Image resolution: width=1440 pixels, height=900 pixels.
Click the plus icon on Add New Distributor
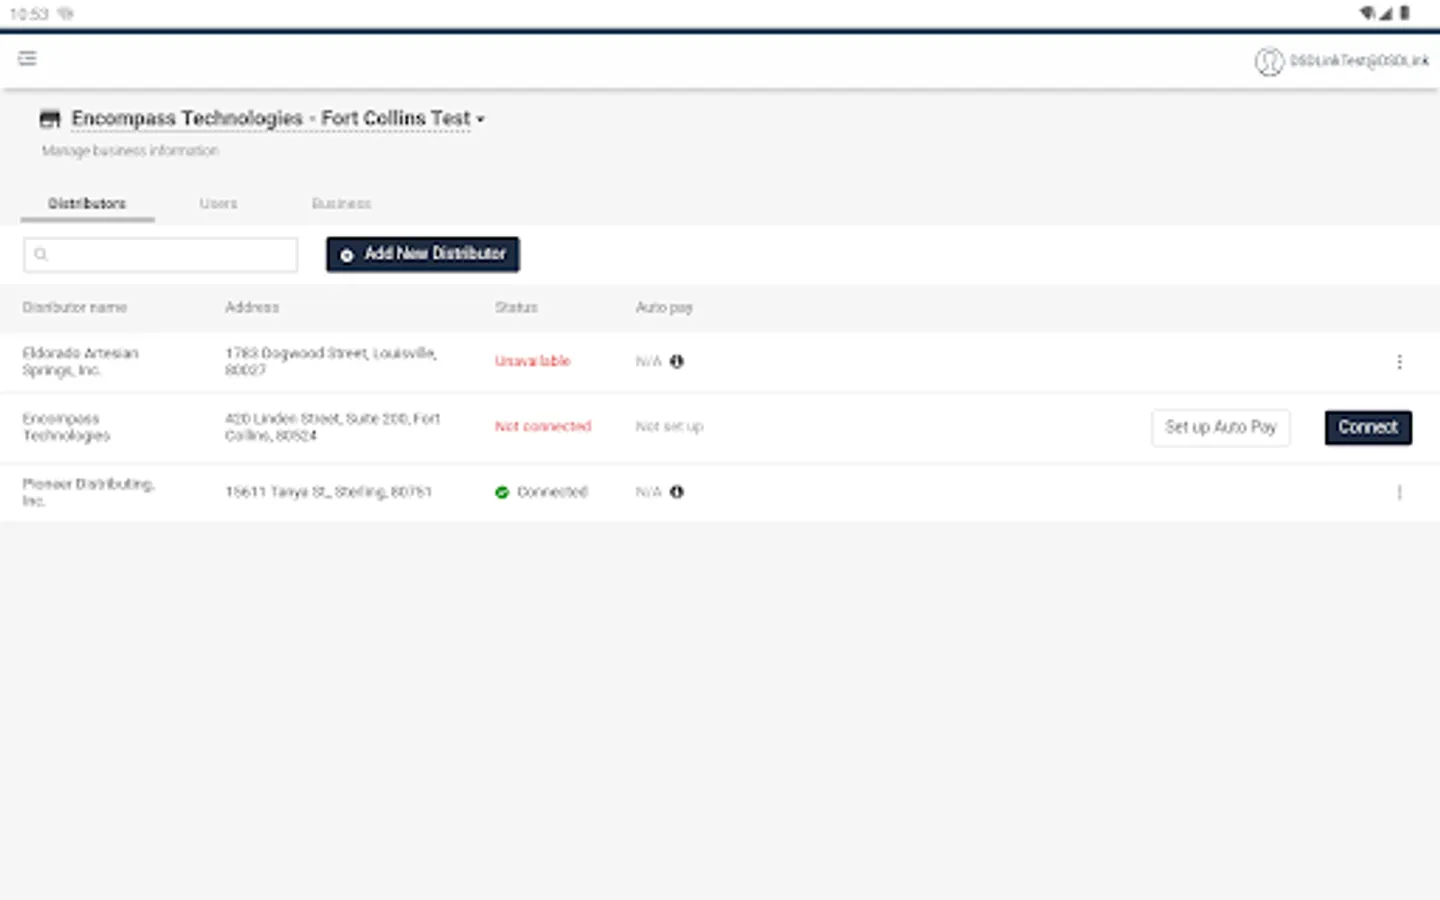pyautogui.click(x=347, y=255)
